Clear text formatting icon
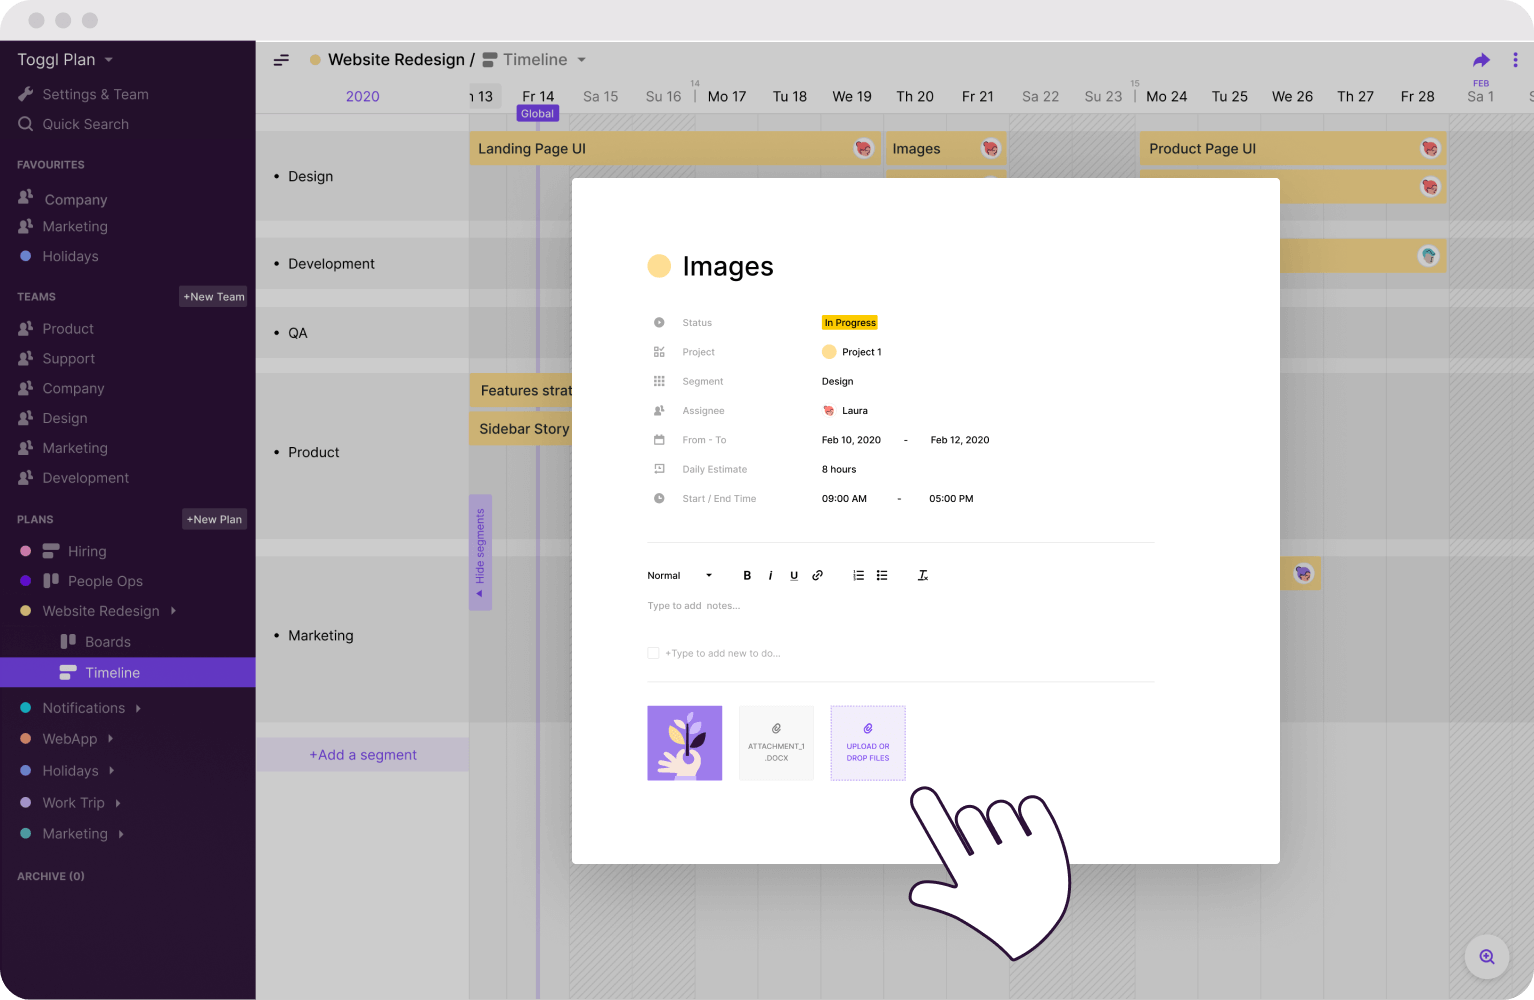The height and width of the screenshot is (1000, 1534). [923, 576]
